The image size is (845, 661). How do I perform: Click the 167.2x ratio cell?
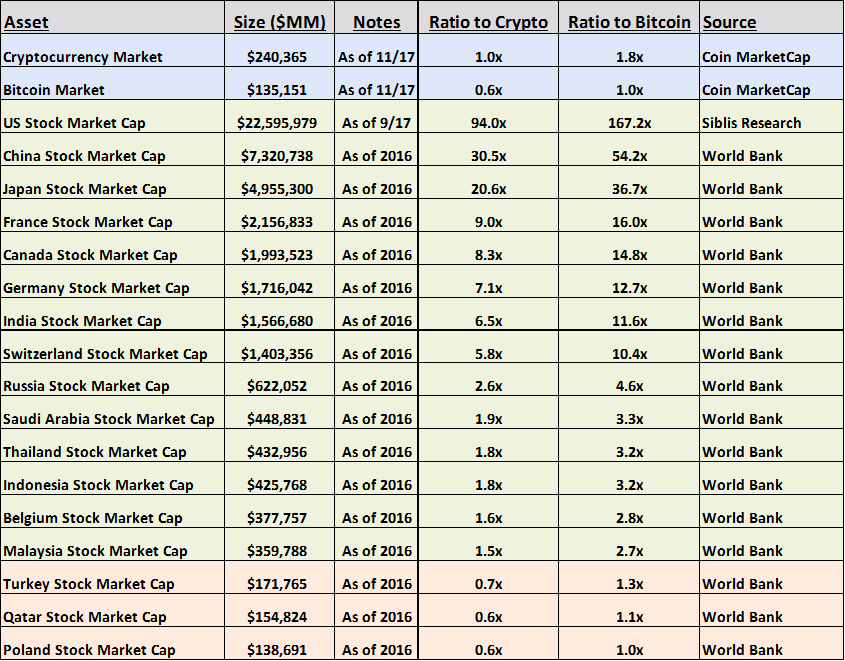point(629,123)
